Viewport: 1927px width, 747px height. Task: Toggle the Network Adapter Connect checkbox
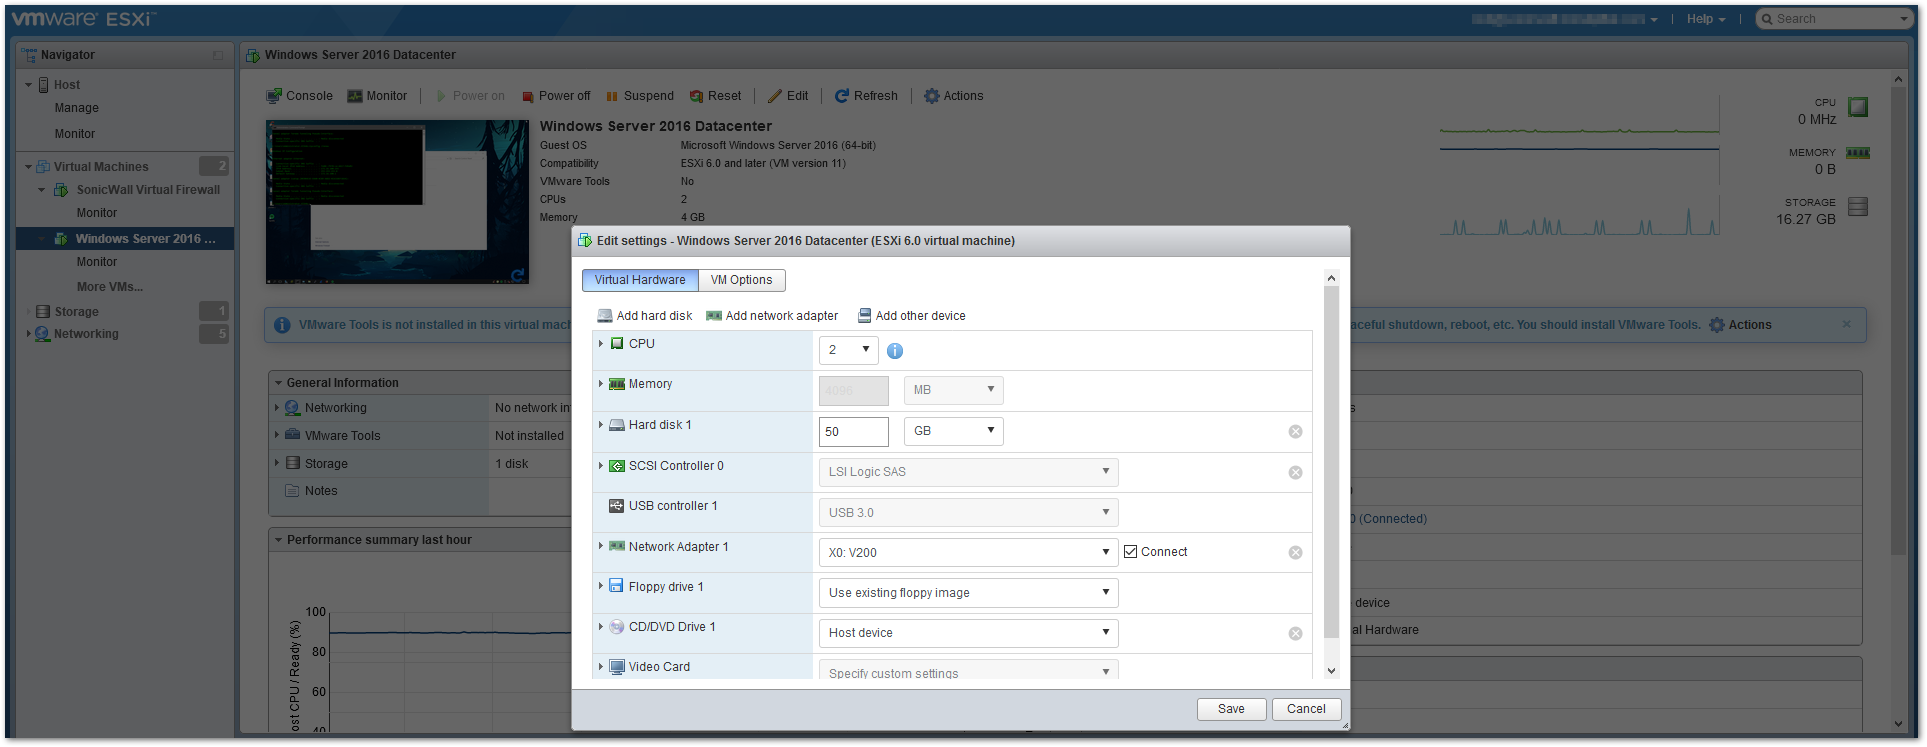click(x=1131, y=552)
